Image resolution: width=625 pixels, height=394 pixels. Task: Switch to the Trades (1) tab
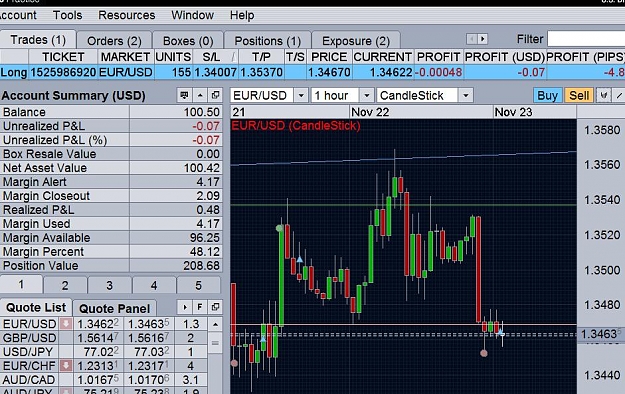click(38, 40)
